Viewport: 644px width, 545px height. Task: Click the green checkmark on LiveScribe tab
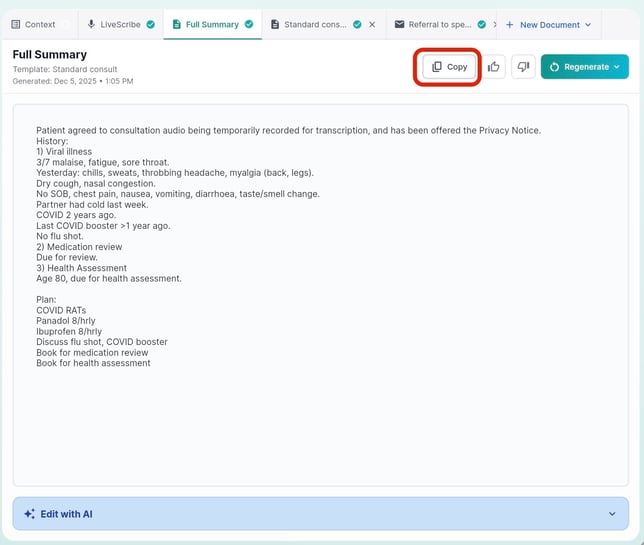pyautogui.click(x=151, y=24)
